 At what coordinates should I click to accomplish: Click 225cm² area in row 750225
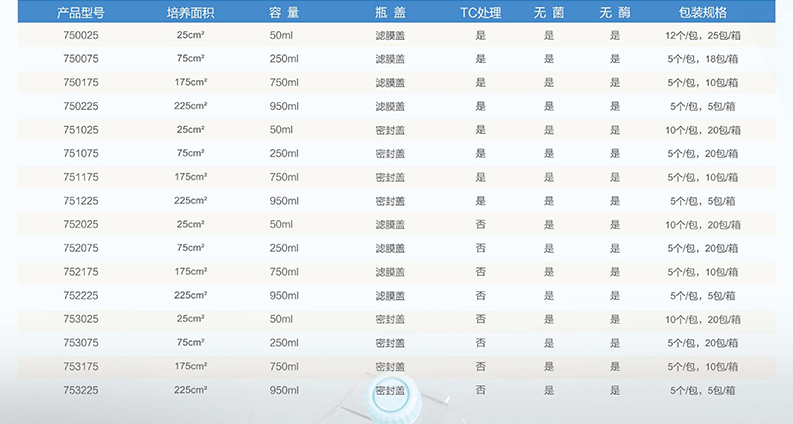(191, 106)
